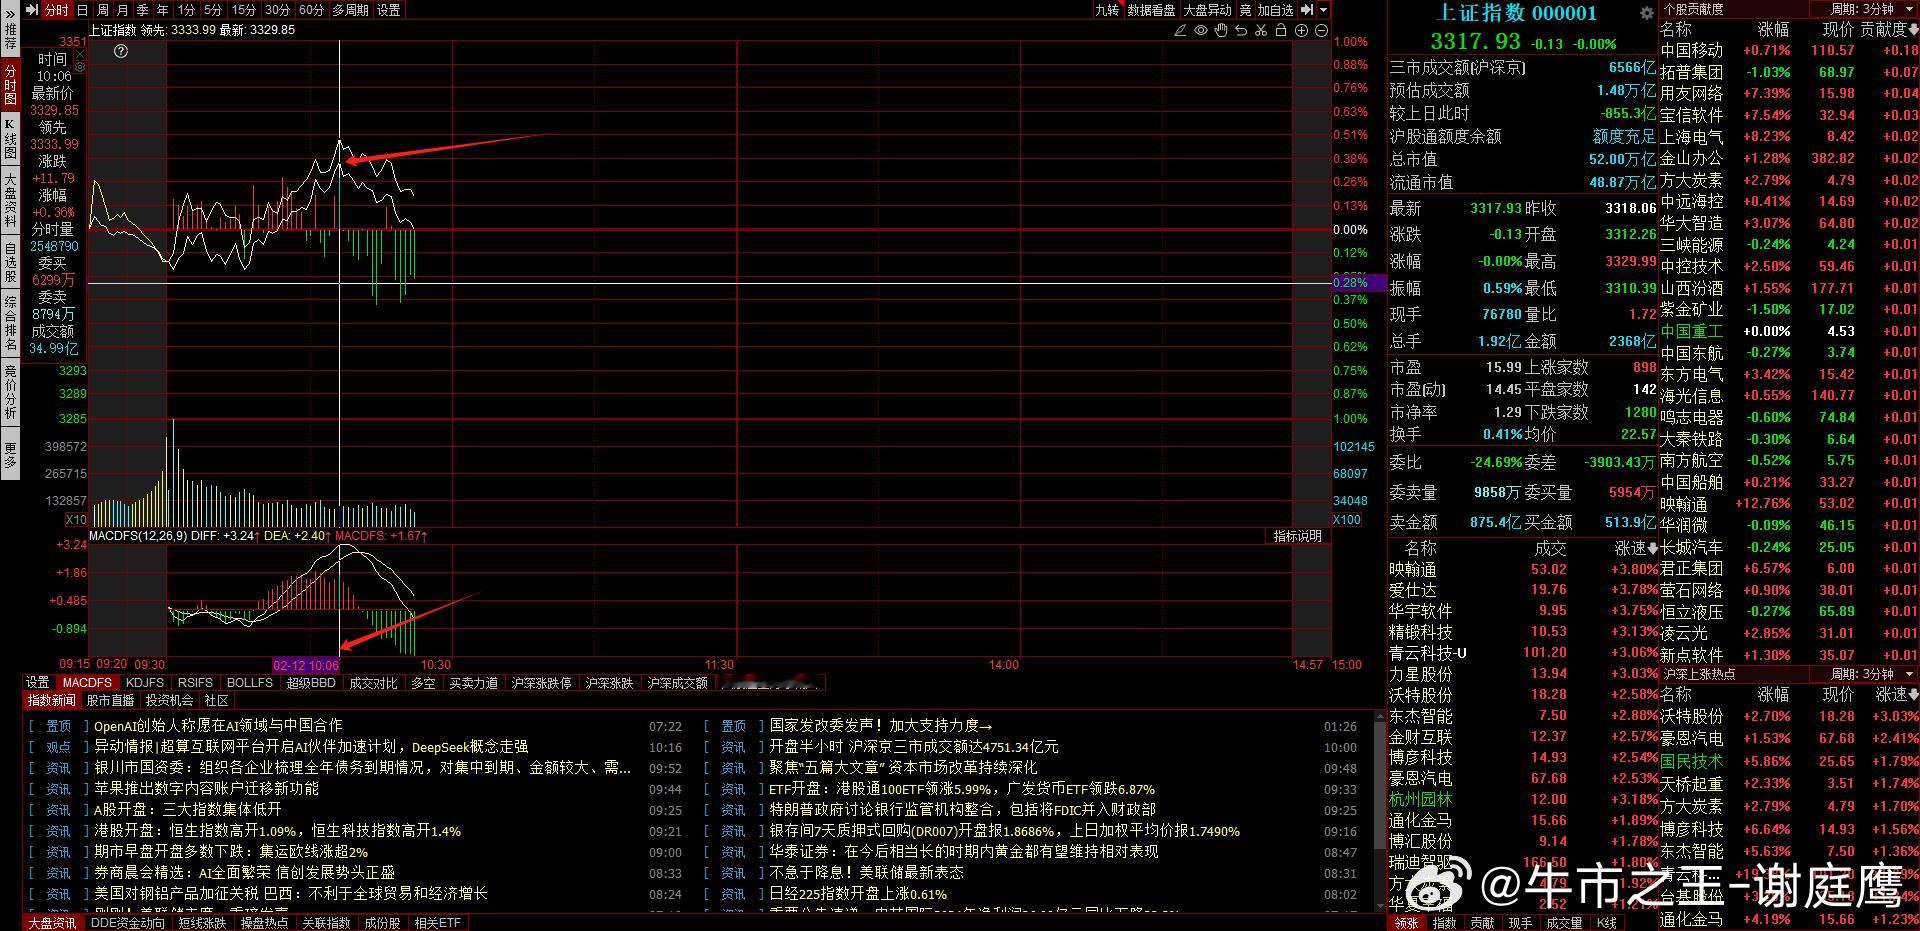Select the 30分 period tab
Image resolution: width=1920 pixels, height=931 pixels.
coord(278,10)
